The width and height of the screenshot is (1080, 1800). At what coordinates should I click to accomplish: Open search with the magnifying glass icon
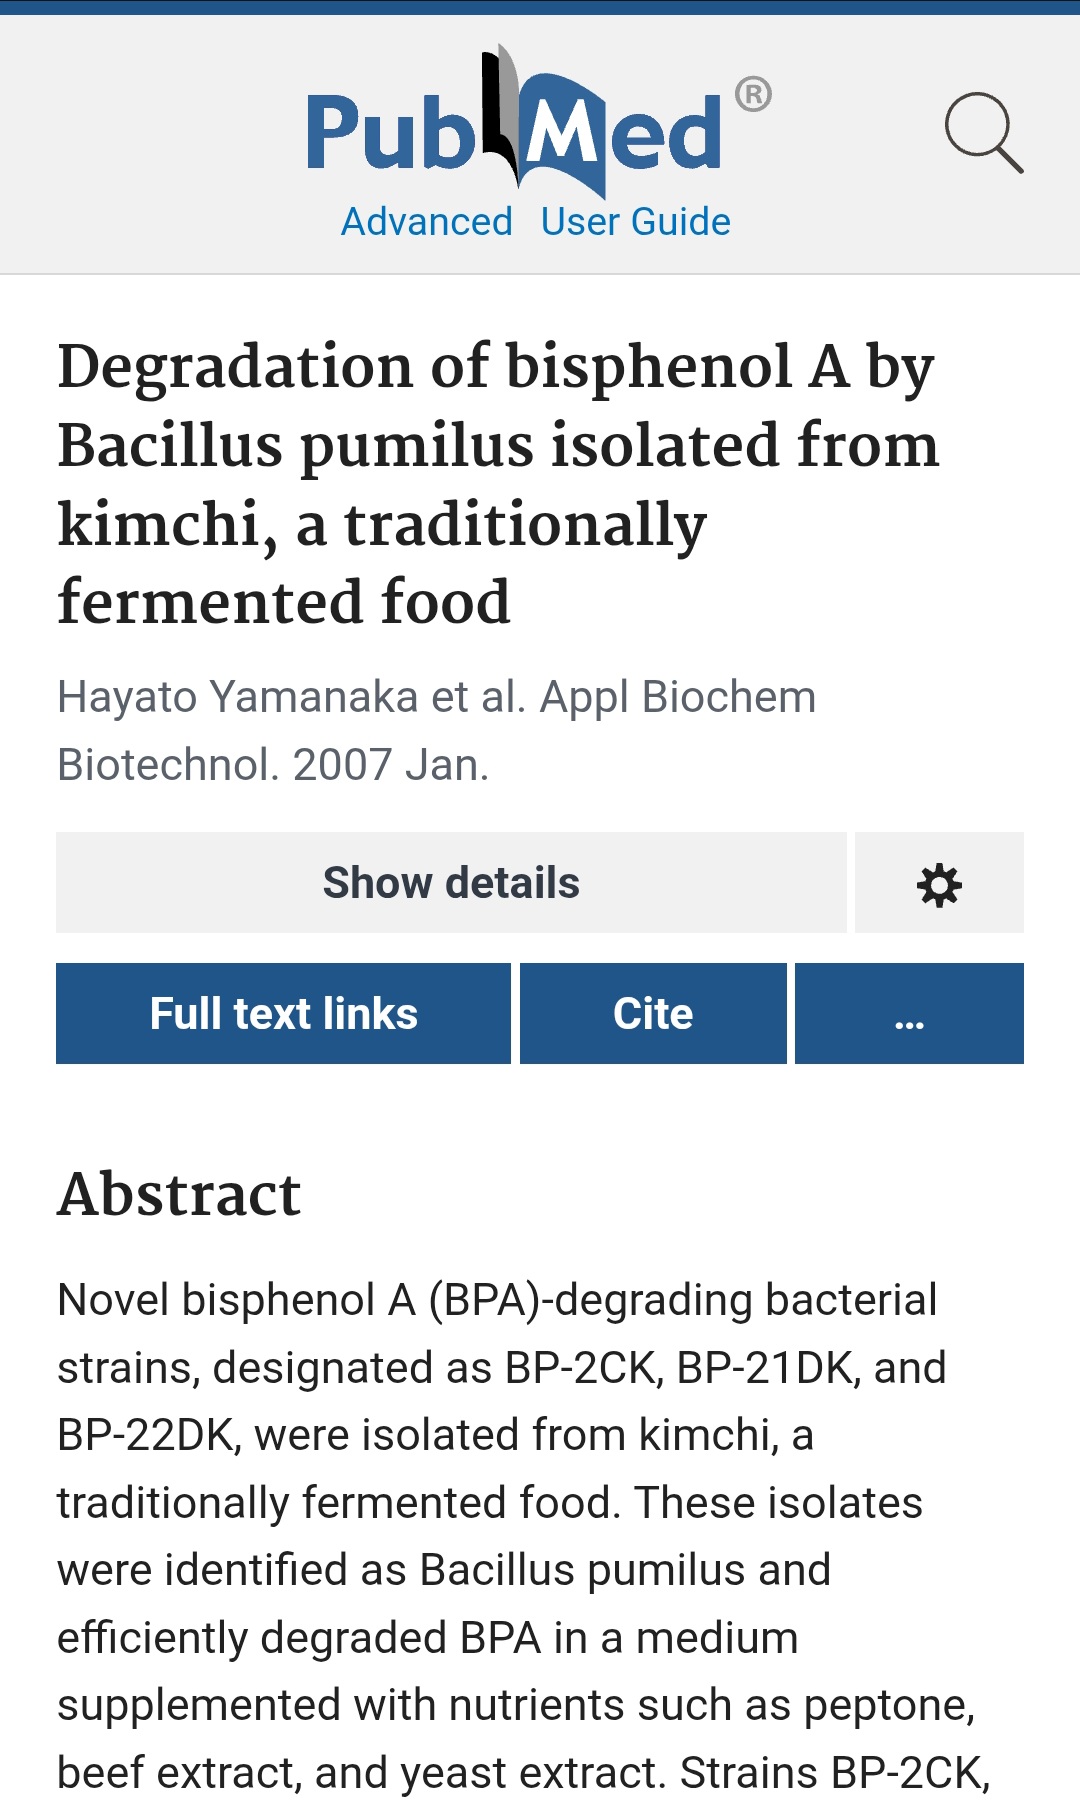(x=984, y=133)
